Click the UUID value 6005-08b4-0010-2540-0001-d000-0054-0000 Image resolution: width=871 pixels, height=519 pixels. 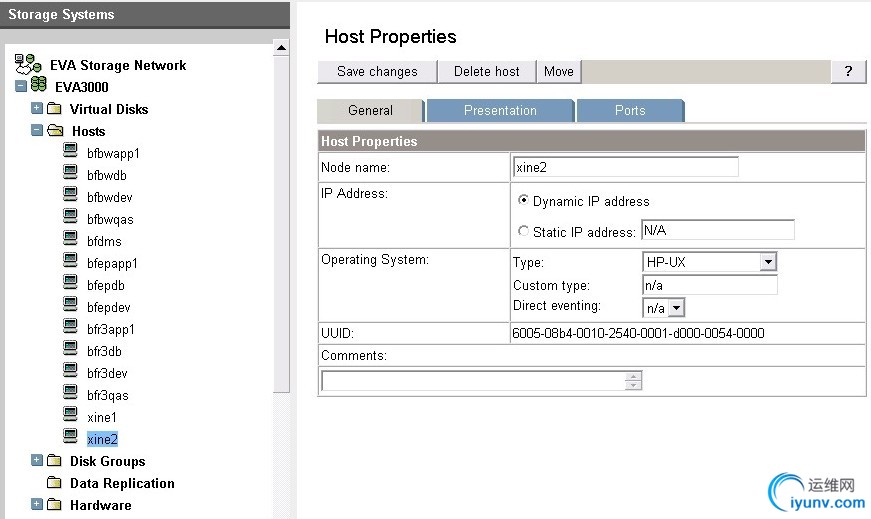[x=638, y=333]
